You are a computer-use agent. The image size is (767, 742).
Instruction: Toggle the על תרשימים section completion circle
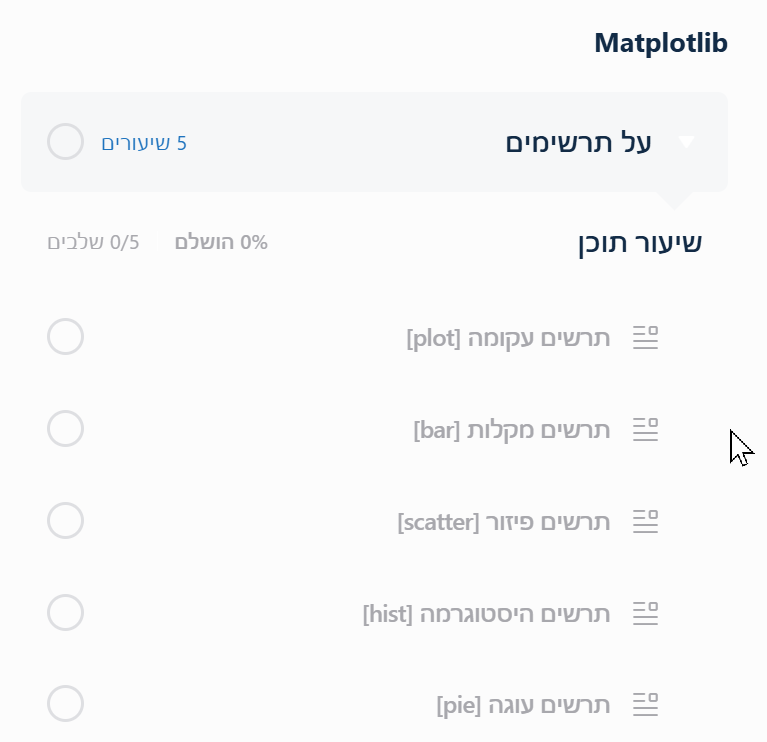pyautogui.click(x=65, y=142)
